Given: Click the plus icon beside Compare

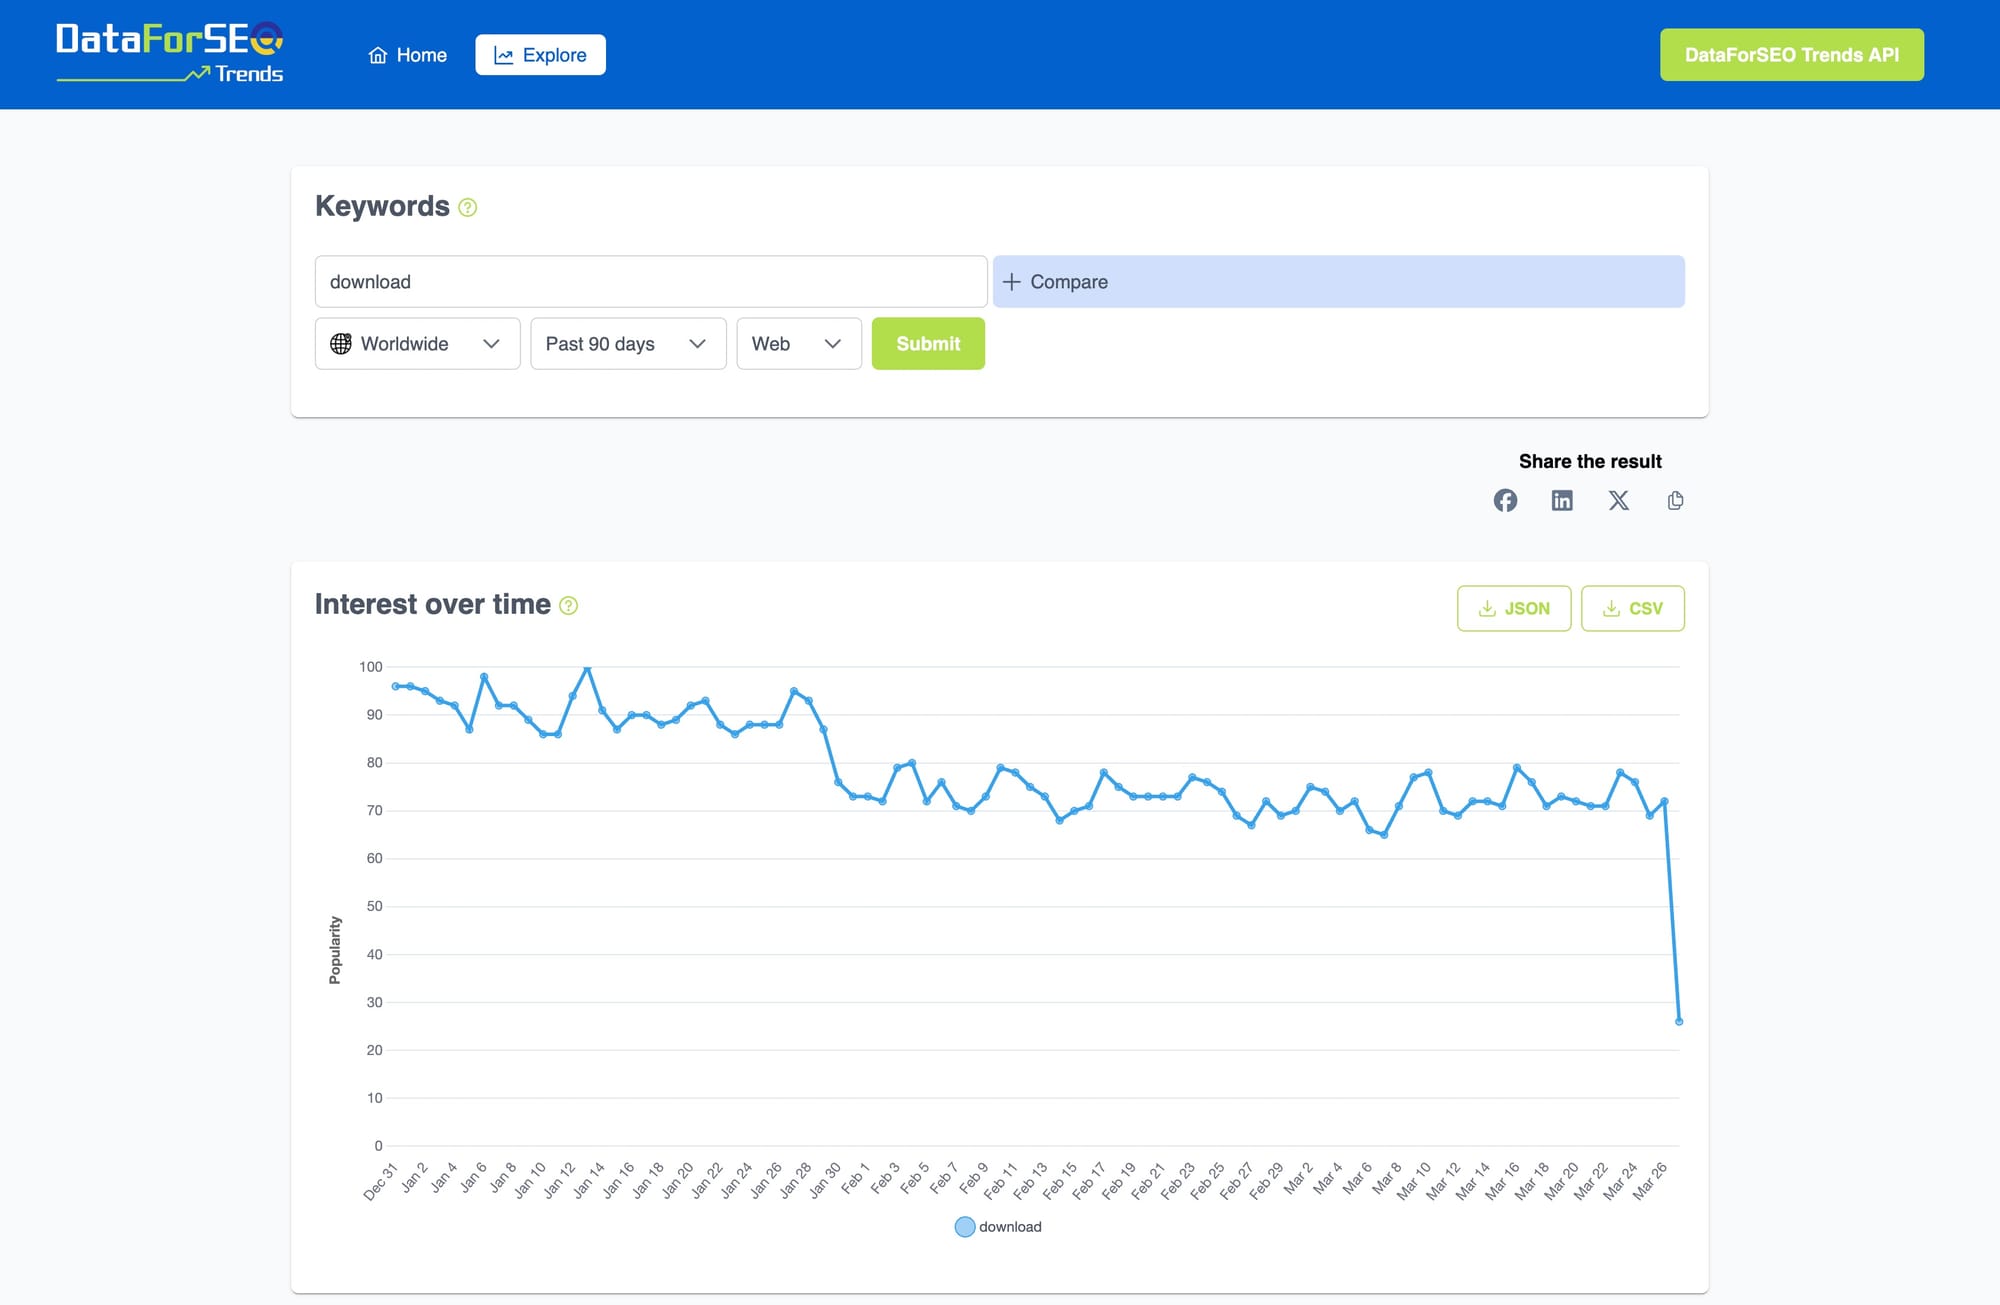Looking at the screenshot, I should point(1012,282).
